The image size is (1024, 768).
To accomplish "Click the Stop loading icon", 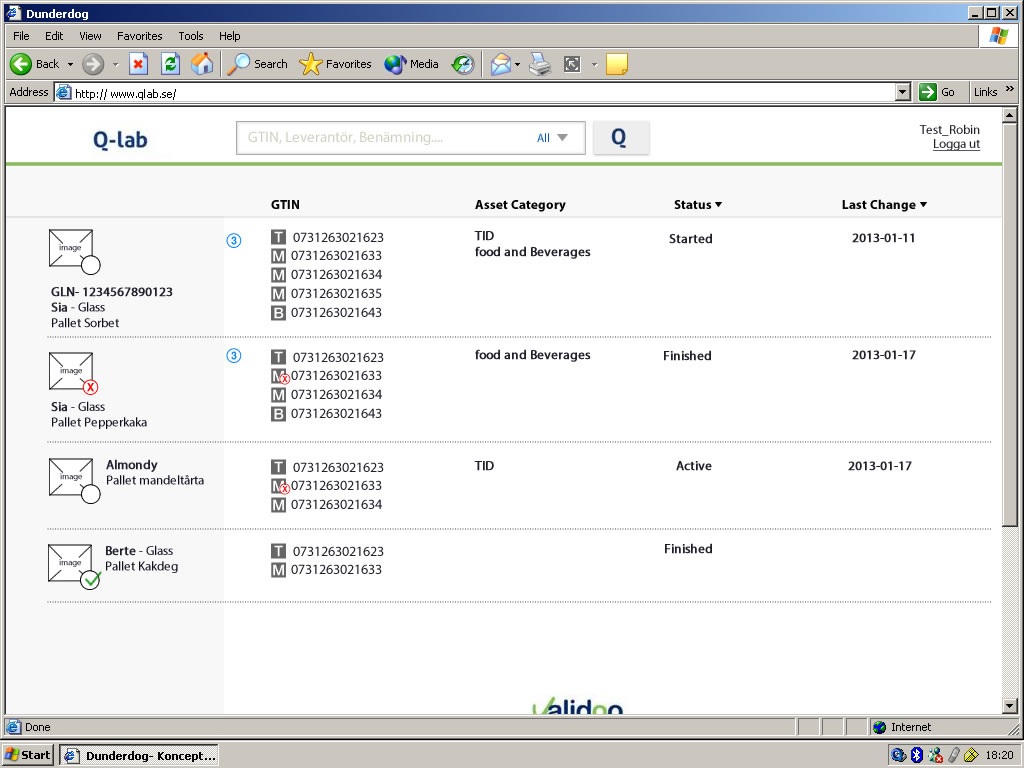I will (x=139, y=64).
